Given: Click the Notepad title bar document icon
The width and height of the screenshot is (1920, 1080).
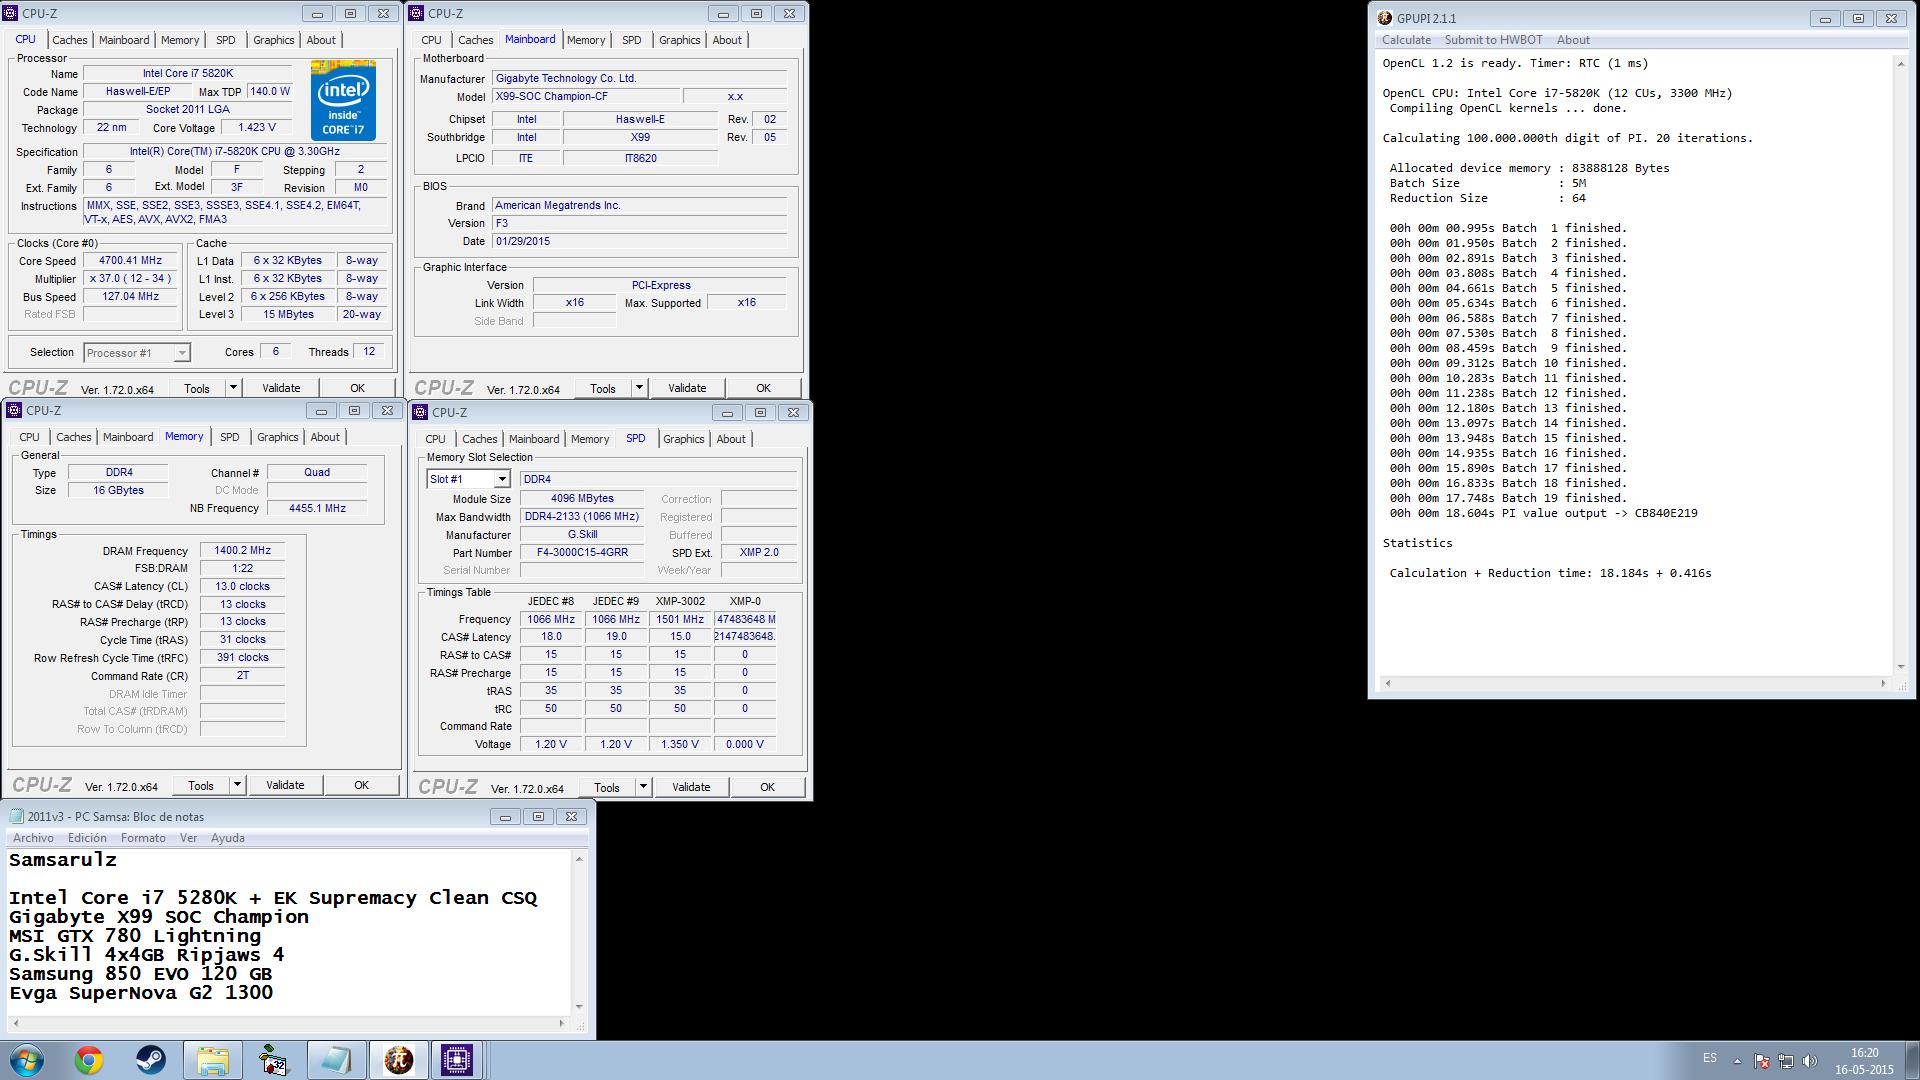Looking at the screenshot, I should pos(16,816).
